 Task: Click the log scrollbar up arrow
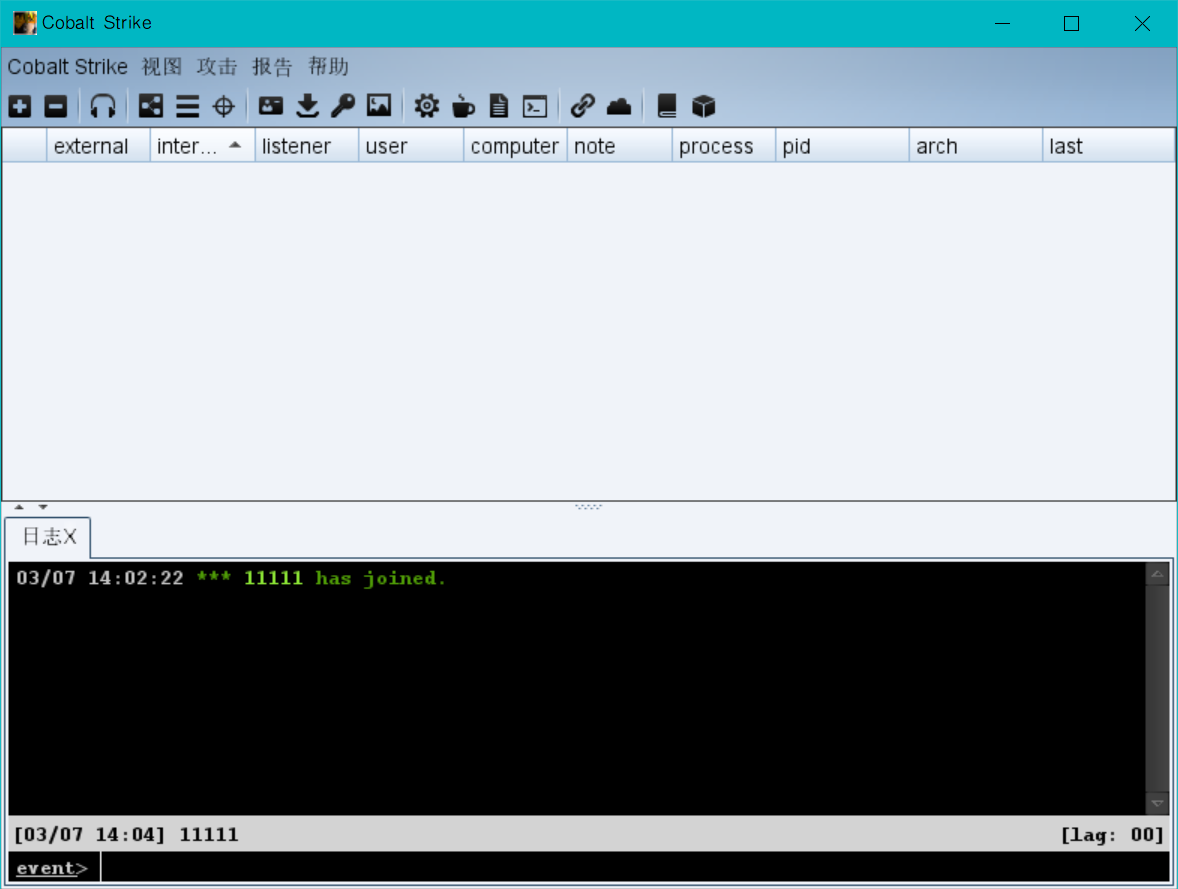pos(1158,574)
